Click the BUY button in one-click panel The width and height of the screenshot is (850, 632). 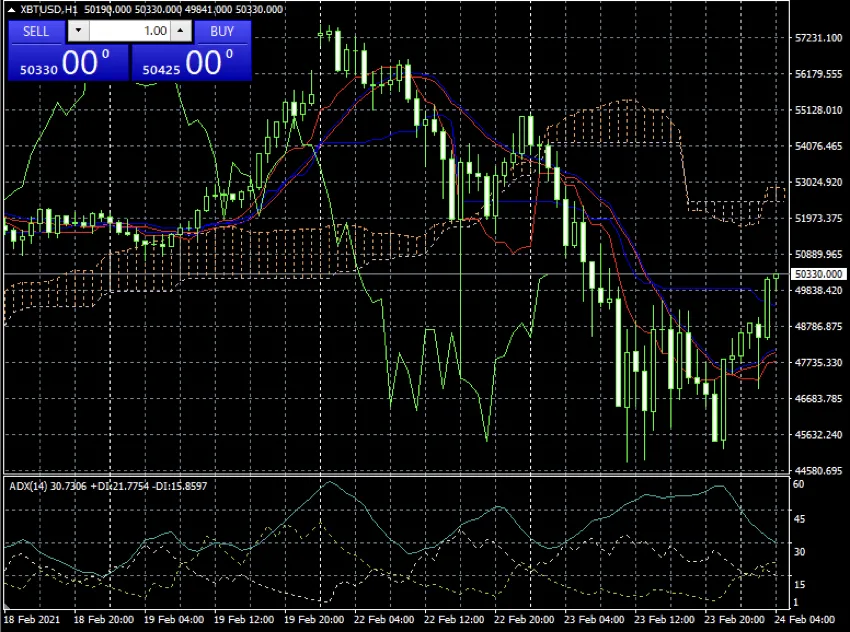pos(222,31)
